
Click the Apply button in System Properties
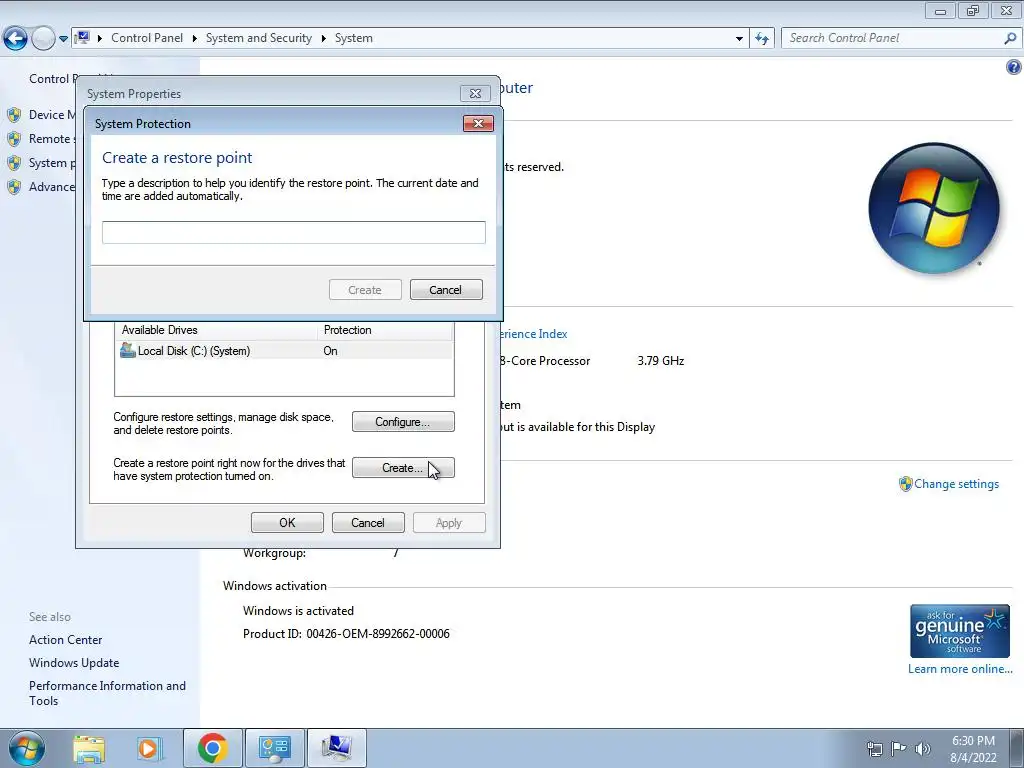(x=449, y=522)
